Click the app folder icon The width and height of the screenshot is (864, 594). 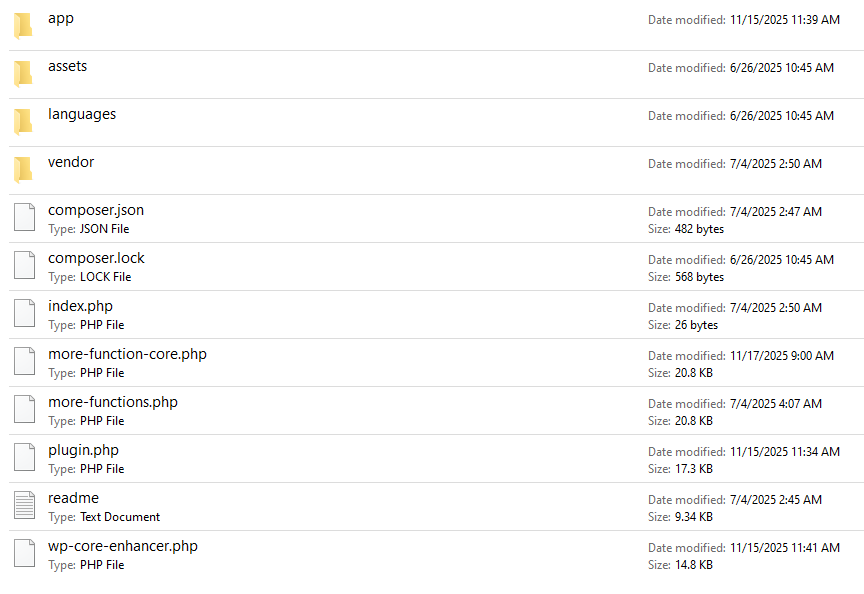click(23, 25)
